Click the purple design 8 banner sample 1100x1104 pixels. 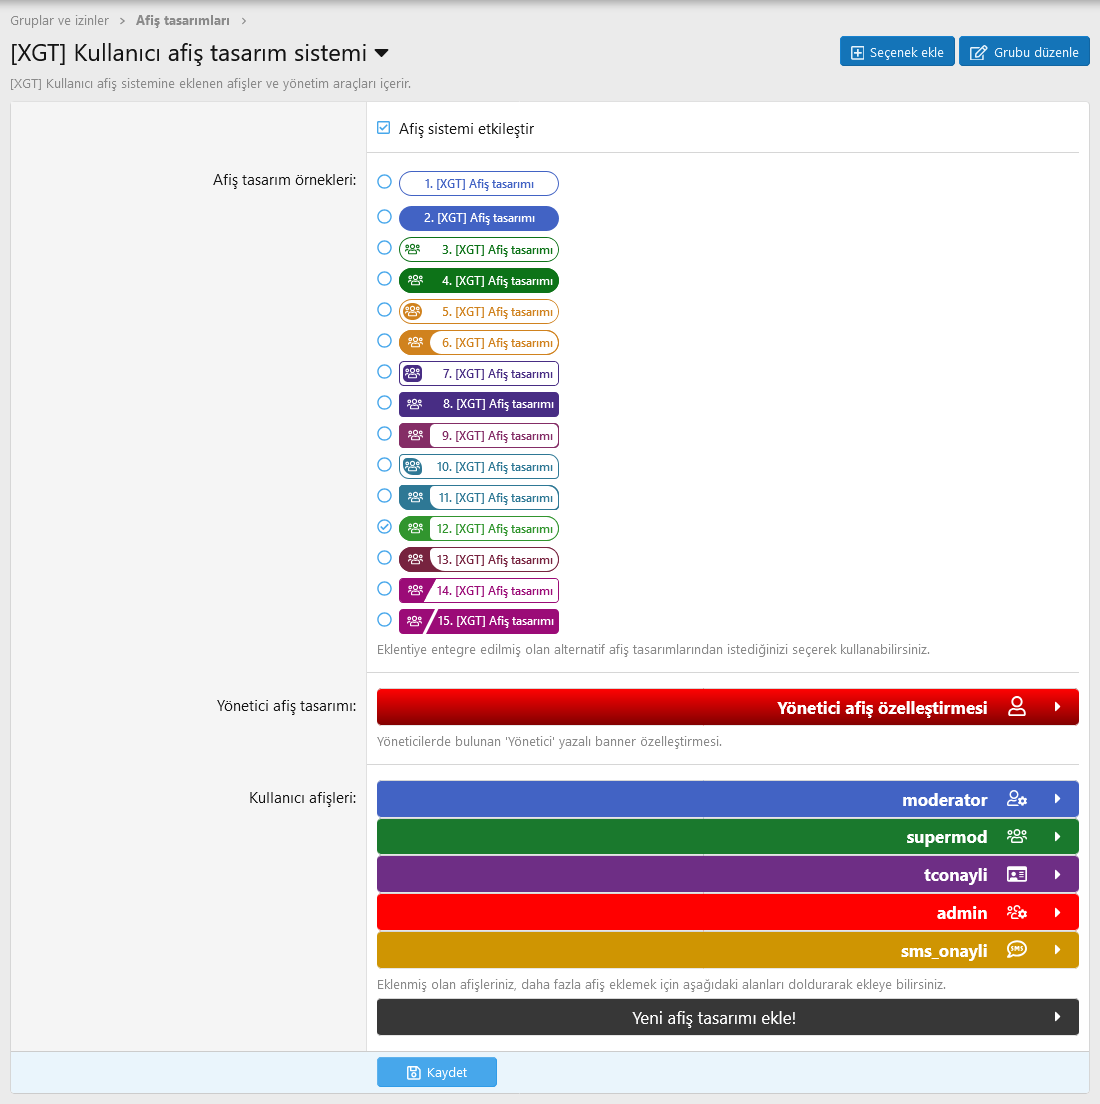479,404
